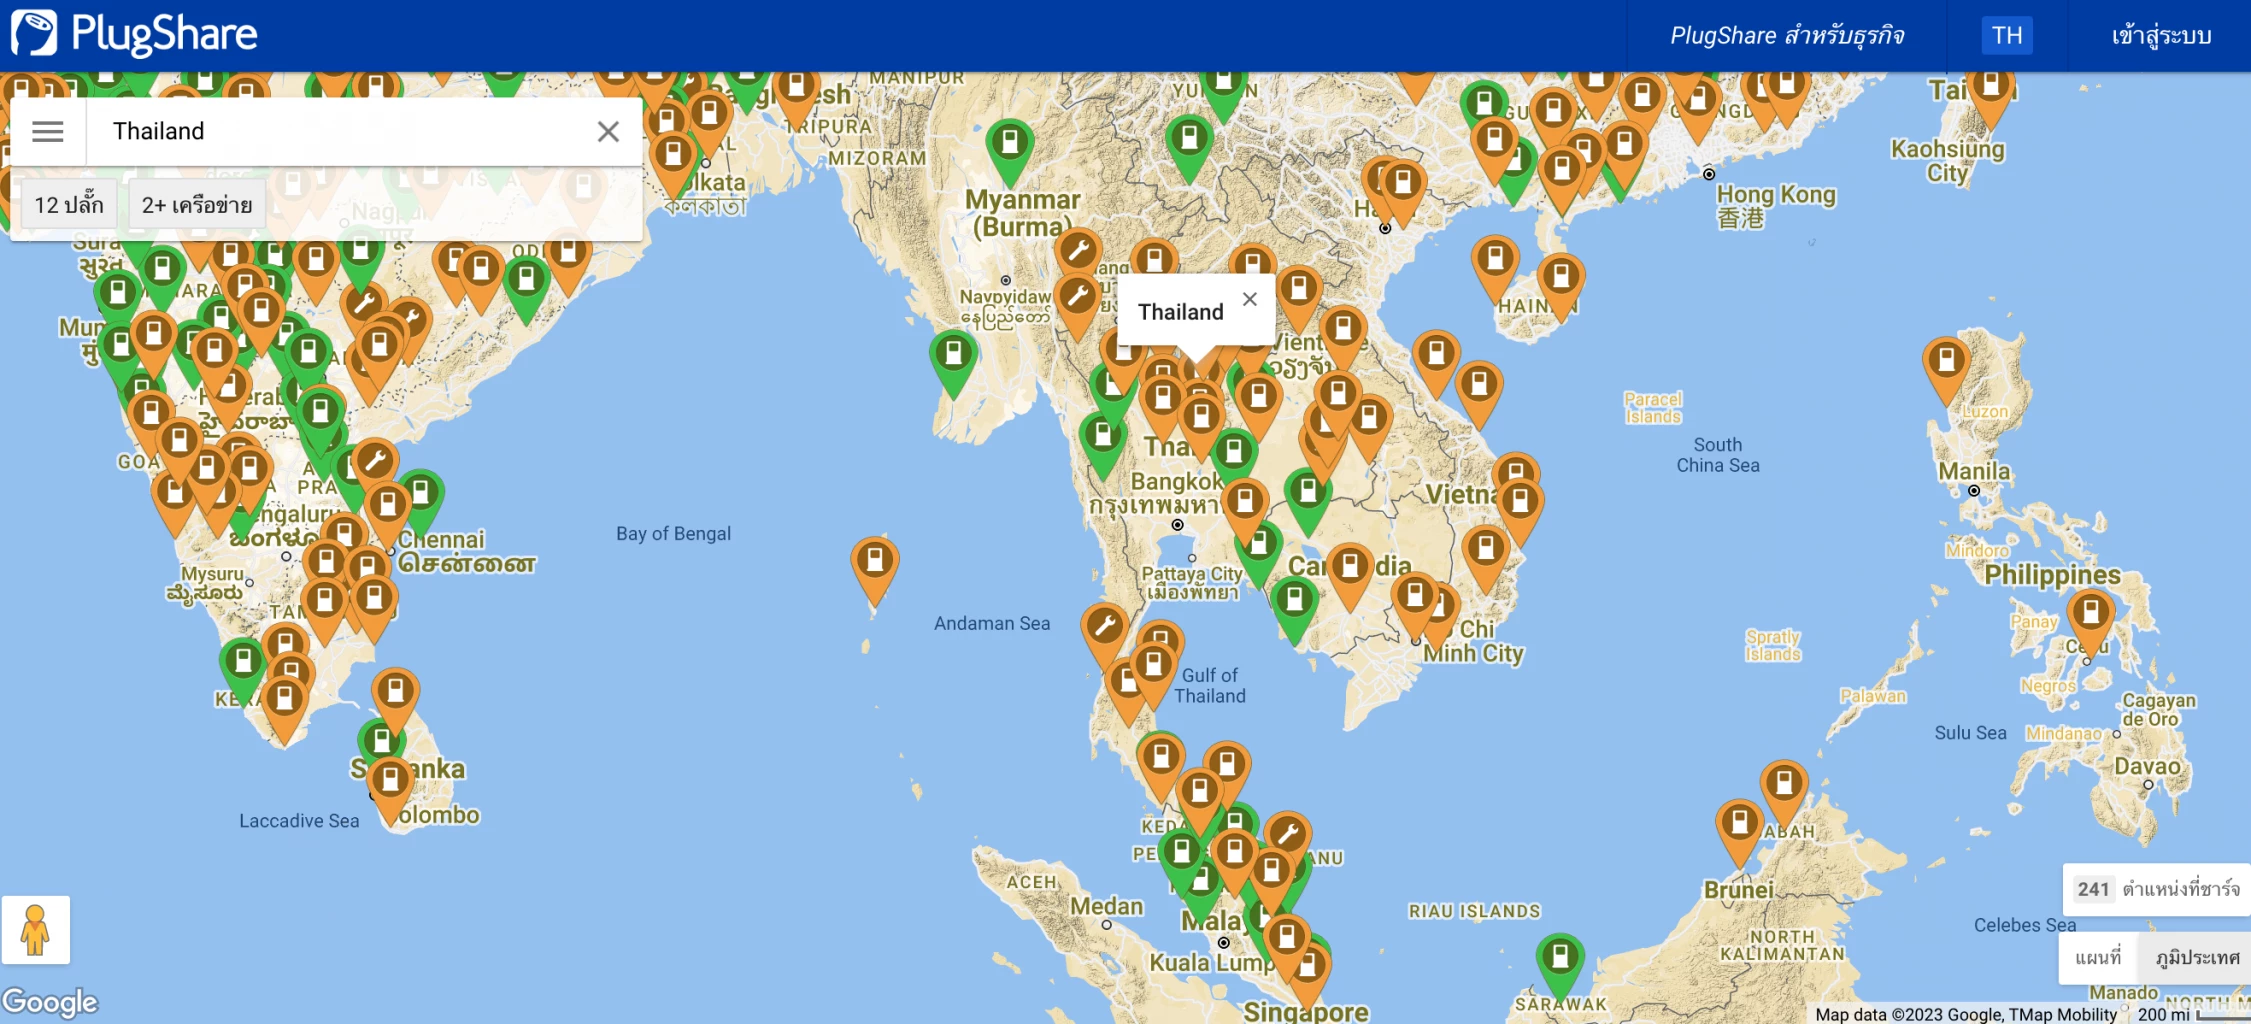Viewport: 2251px width, 1024px height.
Task: Click the PlugShare logo
Action: 135,33
